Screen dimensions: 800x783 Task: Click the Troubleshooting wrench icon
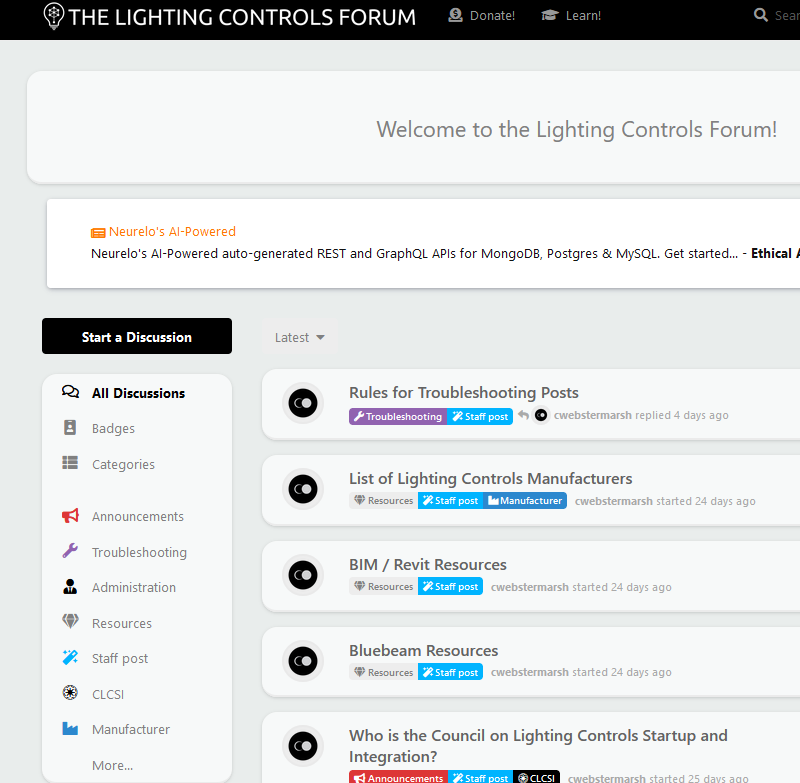tap(70, 551)
